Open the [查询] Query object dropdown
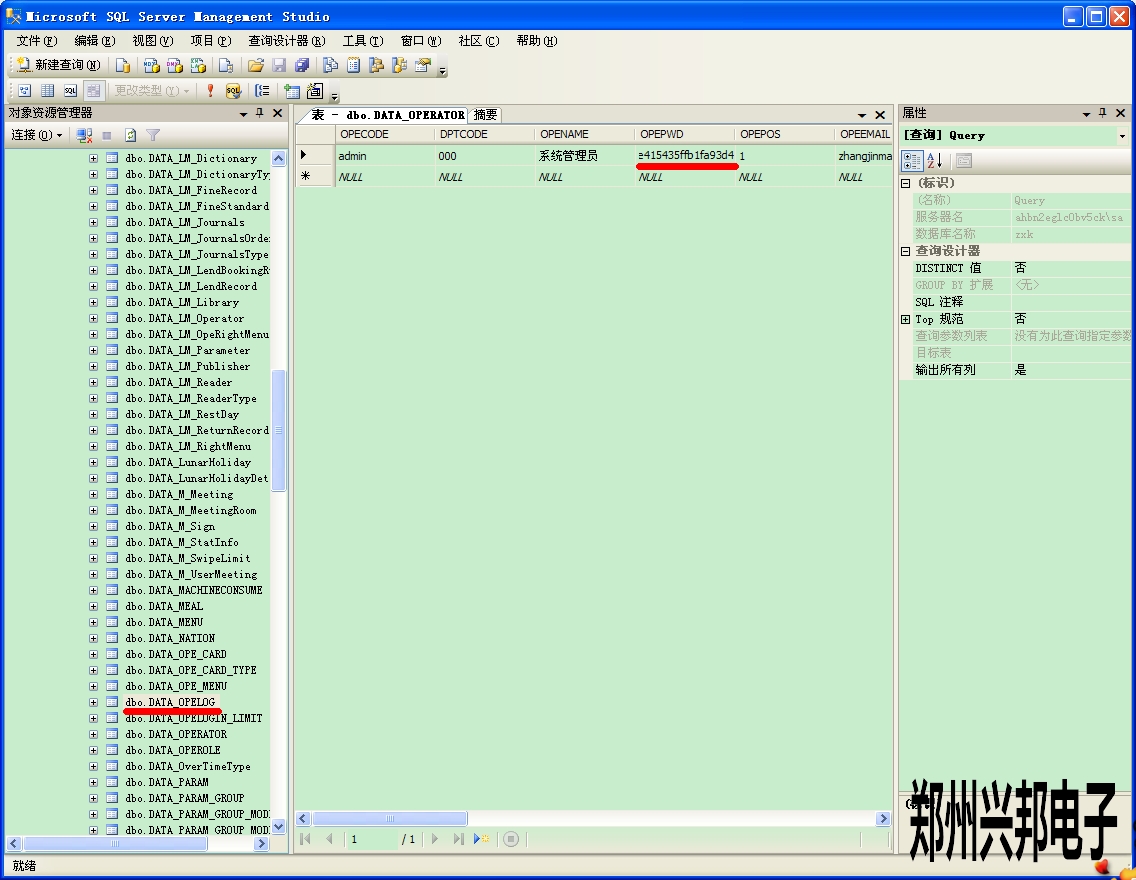The height and width of the screenshot is (880, 1136). click(1122, 135)
